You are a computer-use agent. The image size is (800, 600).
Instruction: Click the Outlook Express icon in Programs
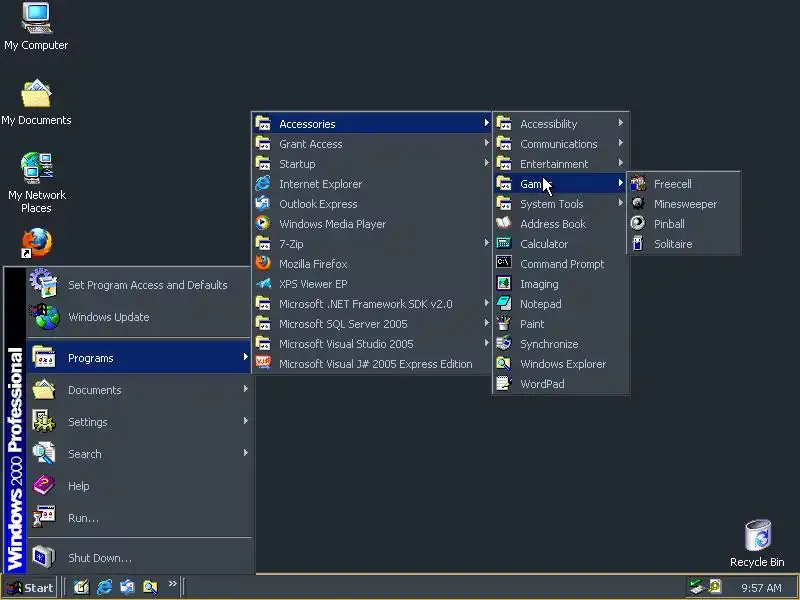click(263, 203)
